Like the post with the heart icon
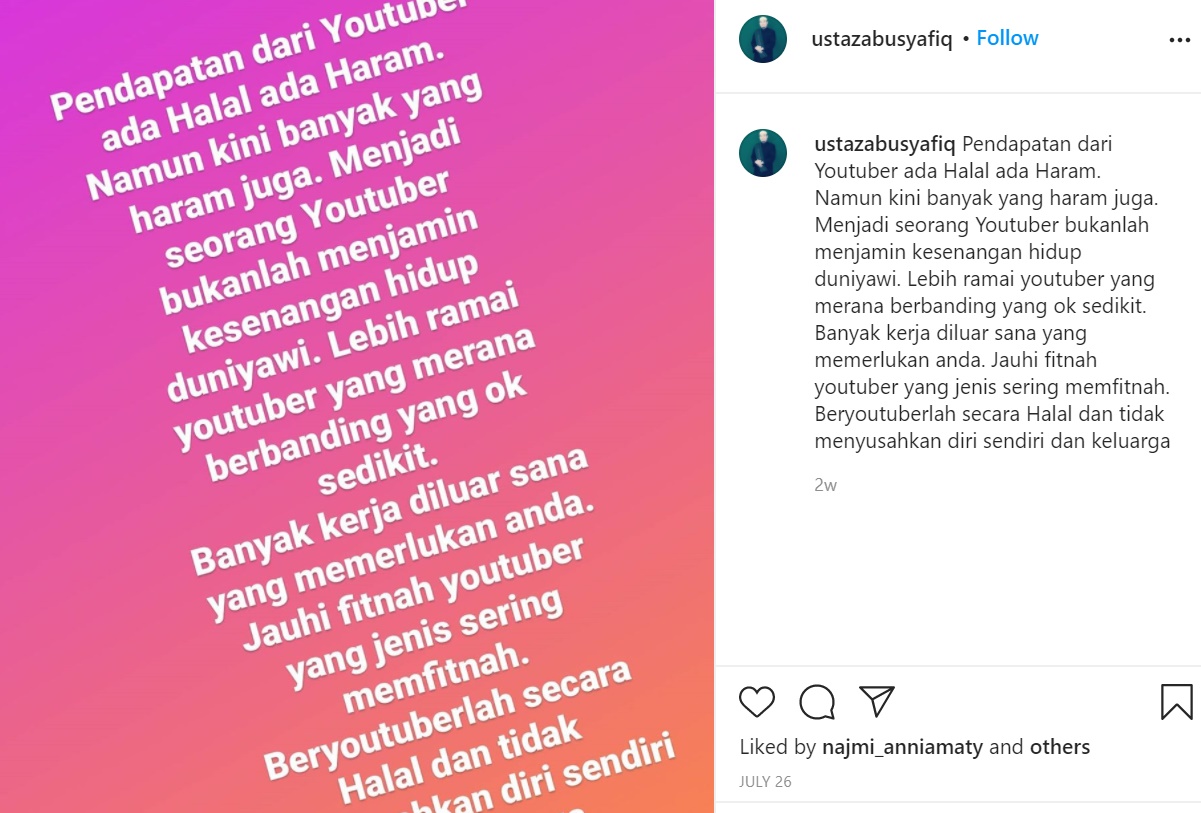The image size is (1201, 813). coord(757,702)
